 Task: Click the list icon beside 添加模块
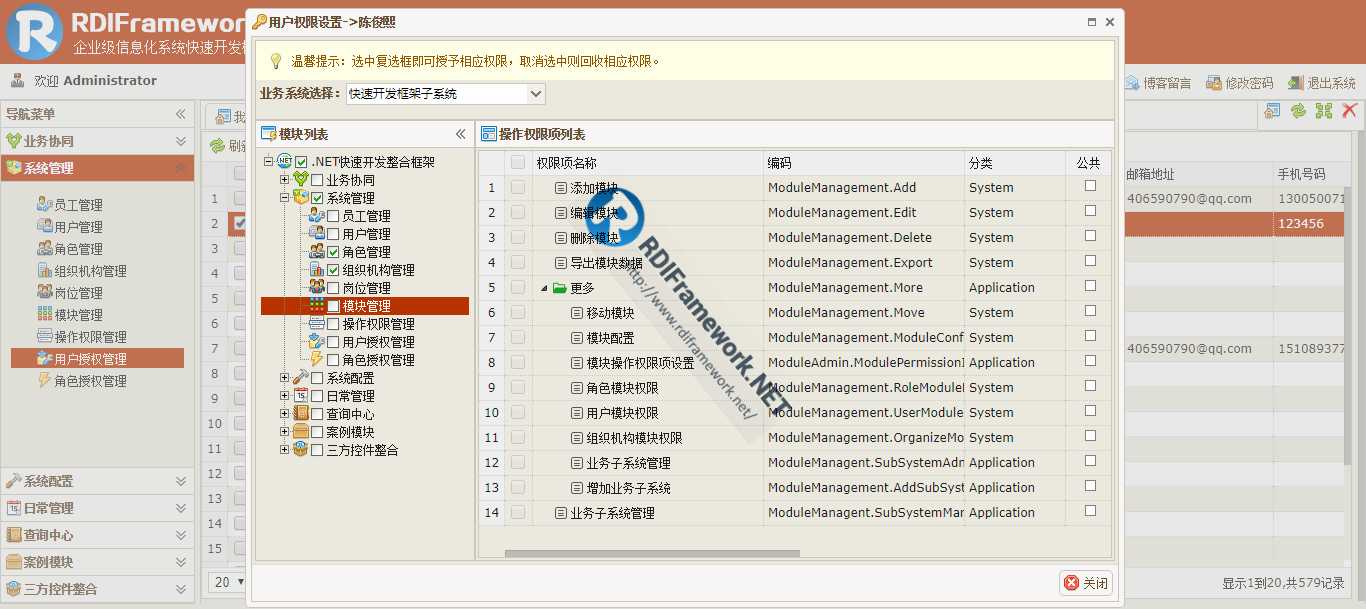click(x=561, y=187)
